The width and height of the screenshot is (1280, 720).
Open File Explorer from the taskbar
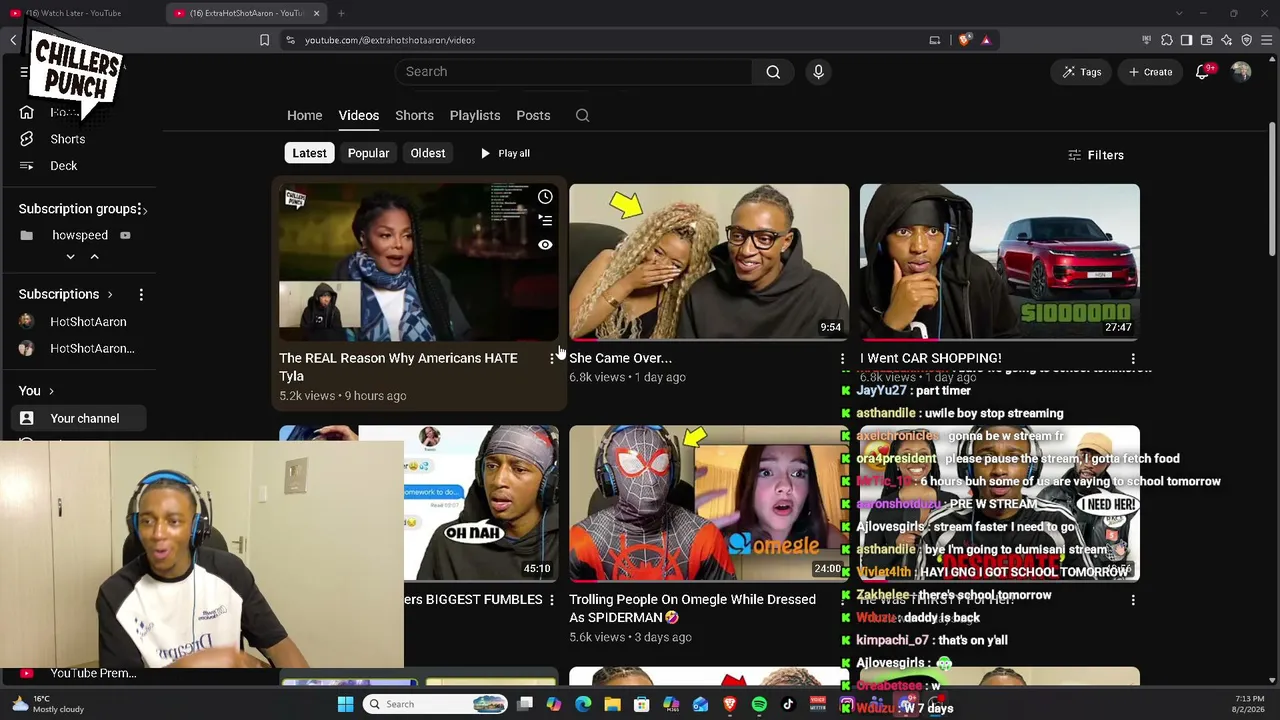point(612,704)
